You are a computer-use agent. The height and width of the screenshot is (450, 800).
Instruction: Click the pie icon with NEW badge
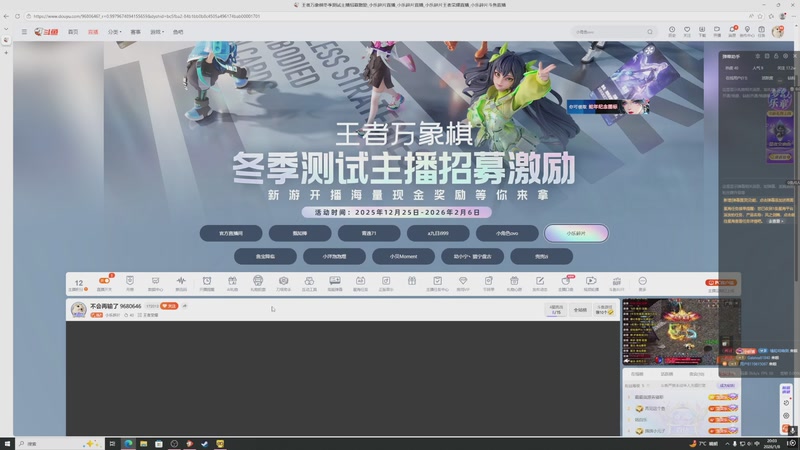click(x=565, y=281)
